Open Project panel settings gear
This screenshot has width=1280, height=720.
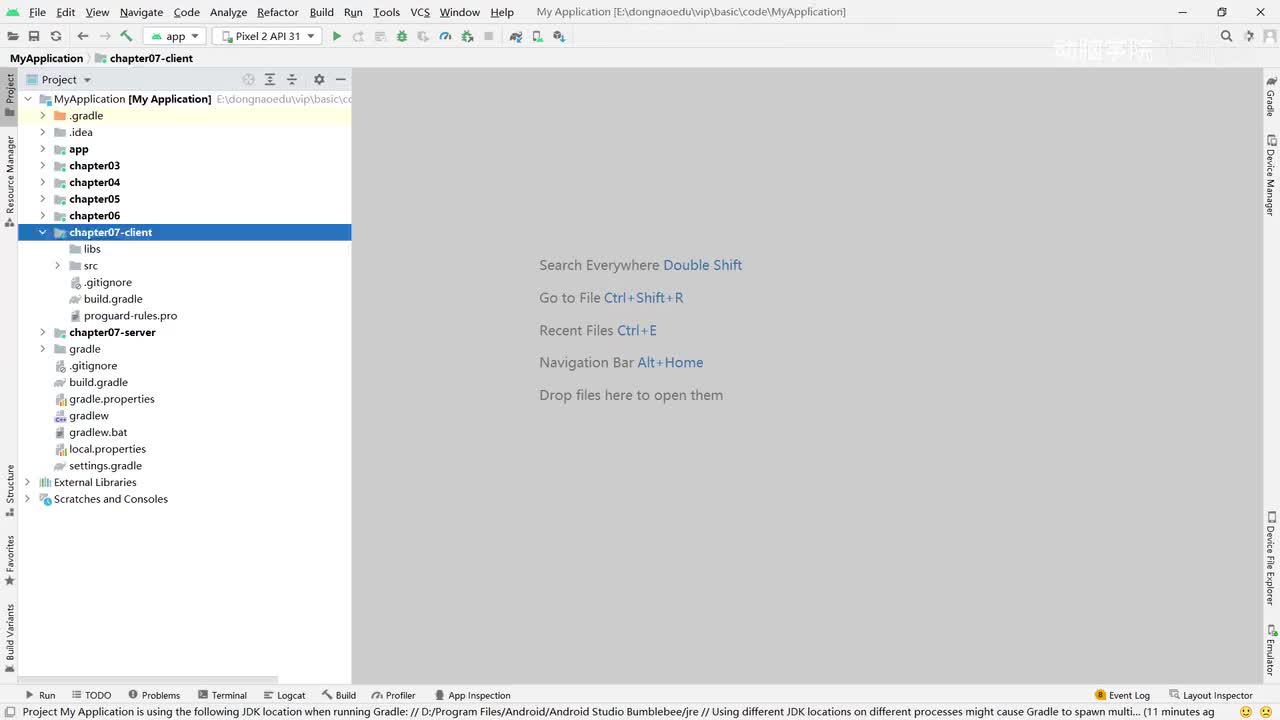[319, 79]
